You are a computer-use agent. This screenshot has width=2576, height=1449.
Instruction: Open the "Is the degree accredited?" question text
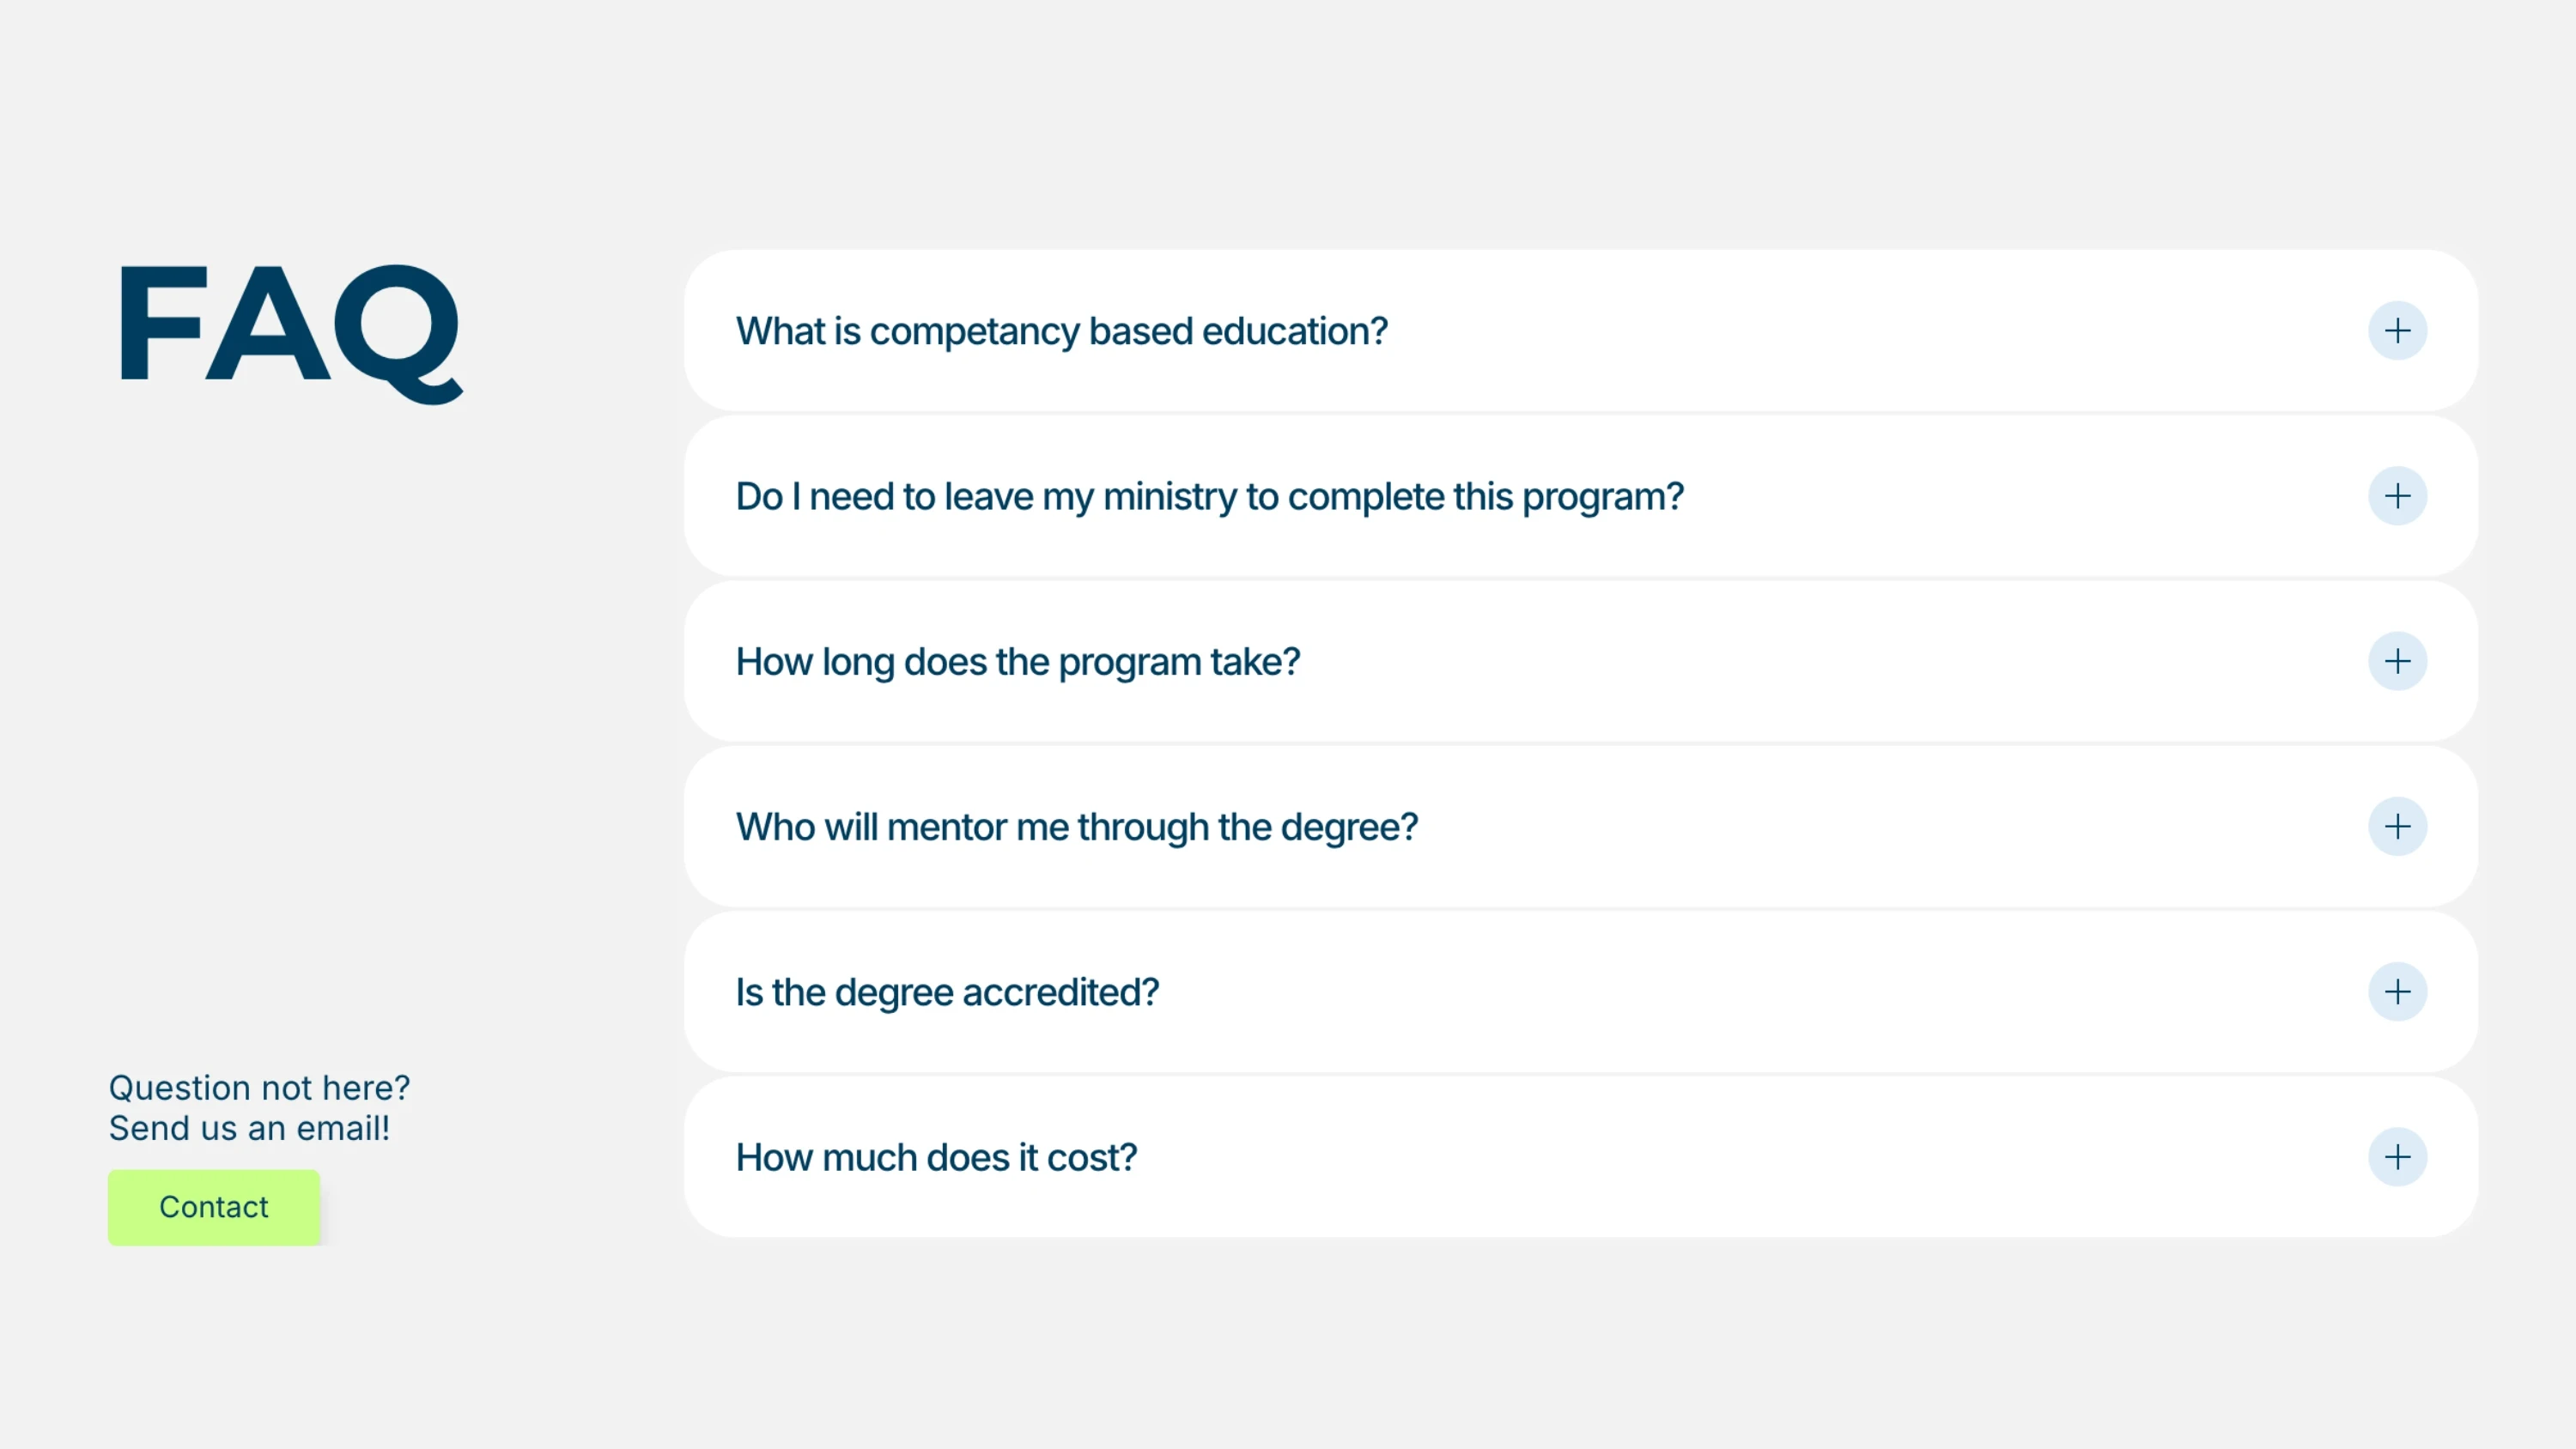click(946, 992)
